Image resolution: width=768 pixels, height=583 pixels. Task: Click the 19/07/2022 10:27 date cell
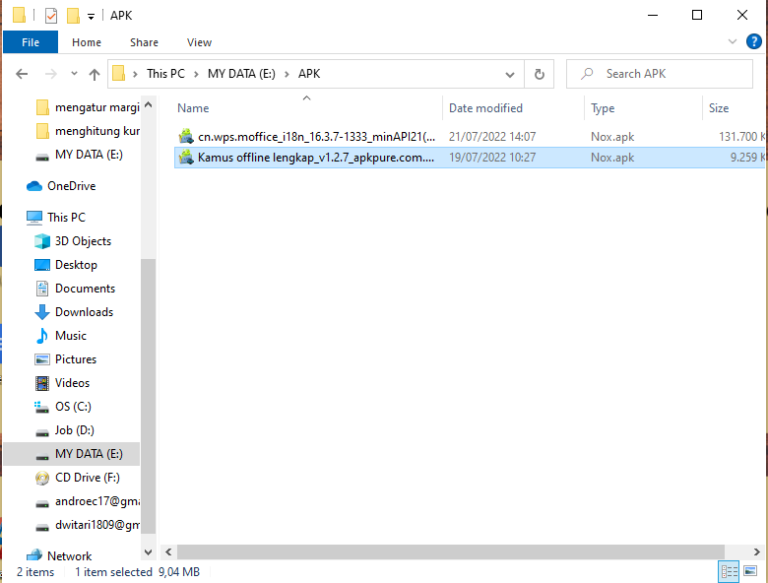[x=492, y=157]
